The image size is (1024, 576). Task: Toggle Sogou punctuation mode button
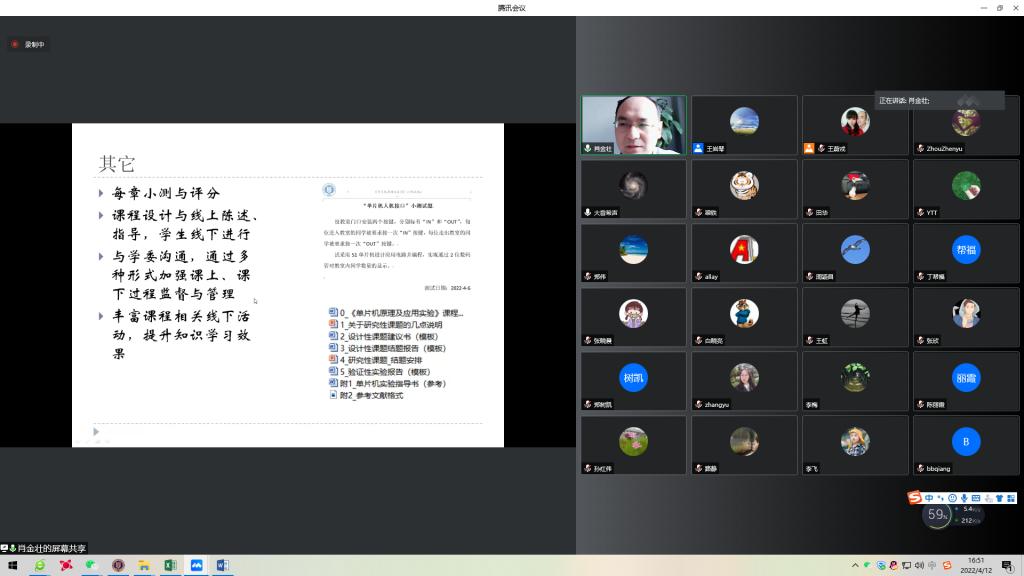[940, 498]
